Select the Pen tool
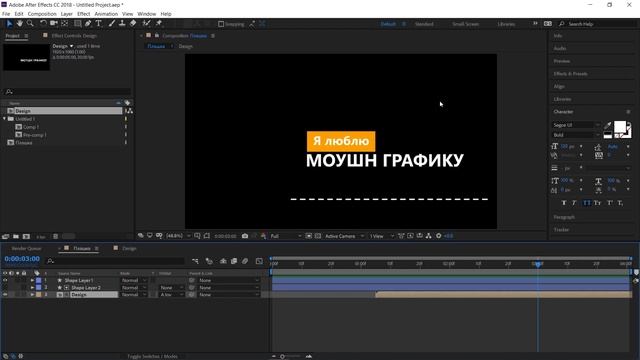640x360 pixels. pyautogui.click(x=88, y=24)
